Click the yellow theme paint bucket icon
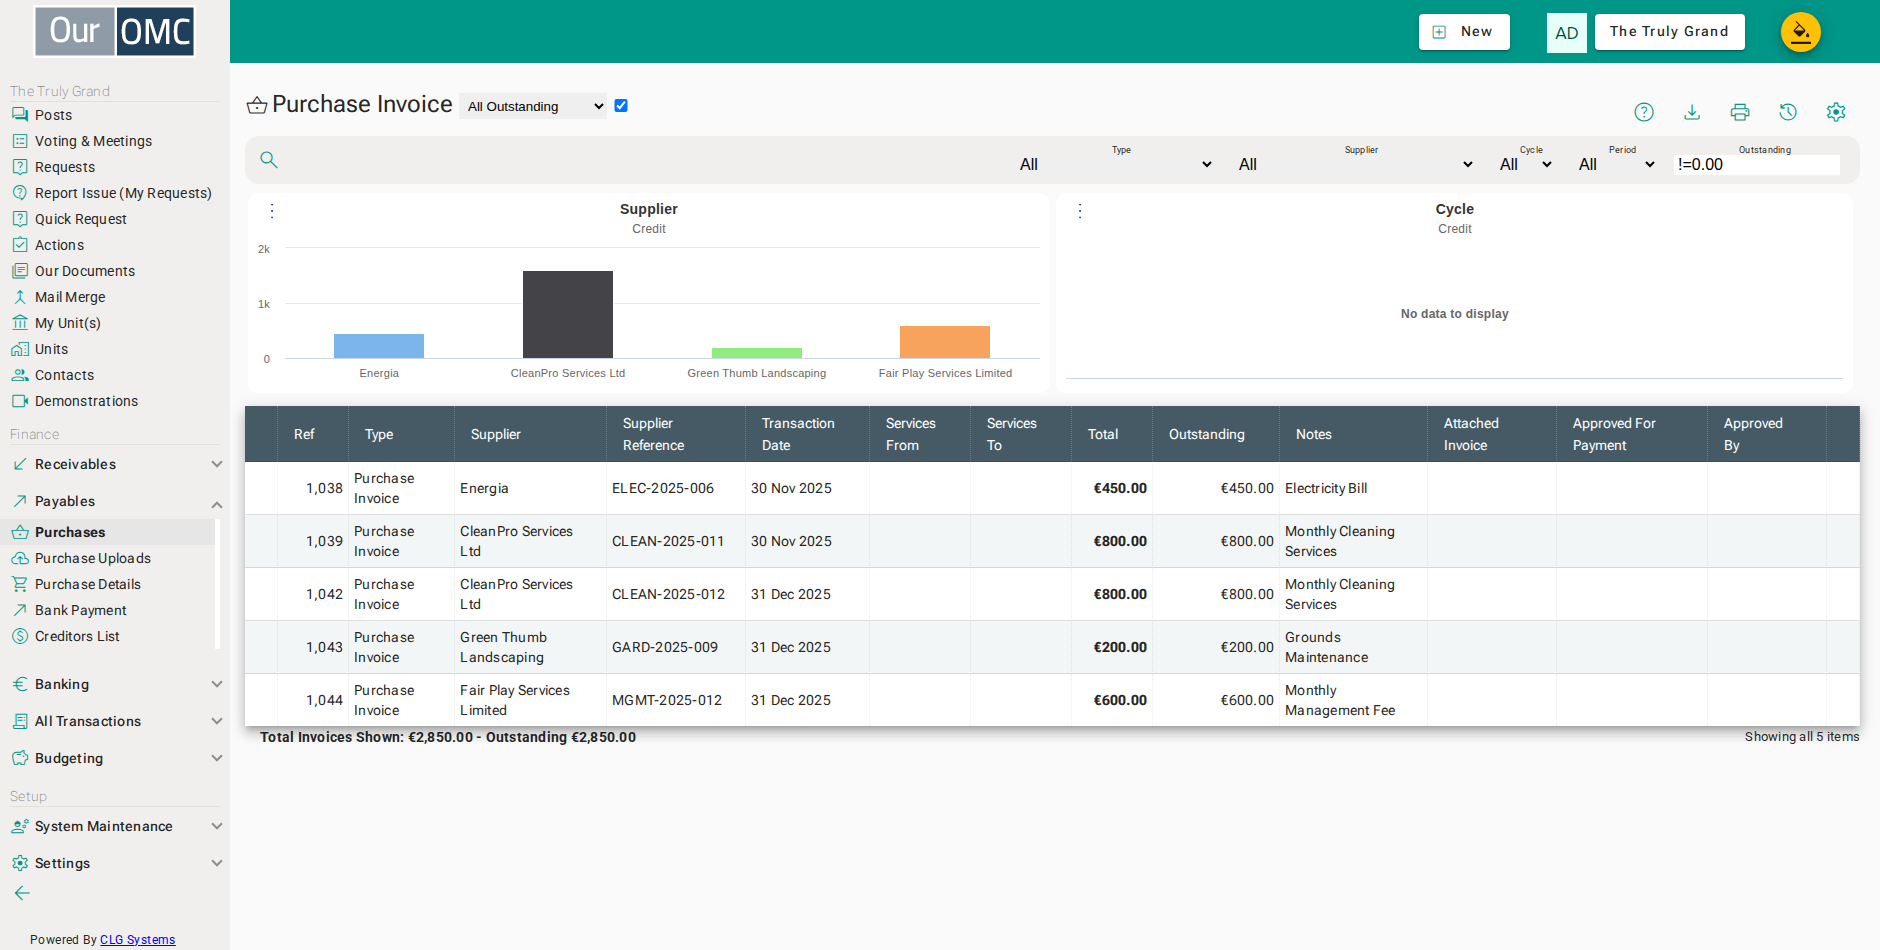Image resolution: width=1880 pixels, height=950 pixels. [x=1801, y=32]
